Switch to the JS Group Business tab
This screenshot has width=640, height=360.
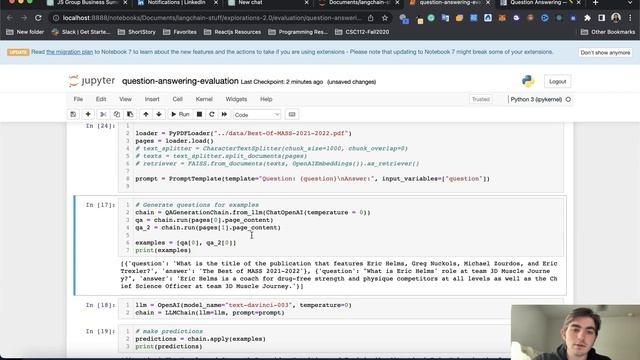(86, 3)
